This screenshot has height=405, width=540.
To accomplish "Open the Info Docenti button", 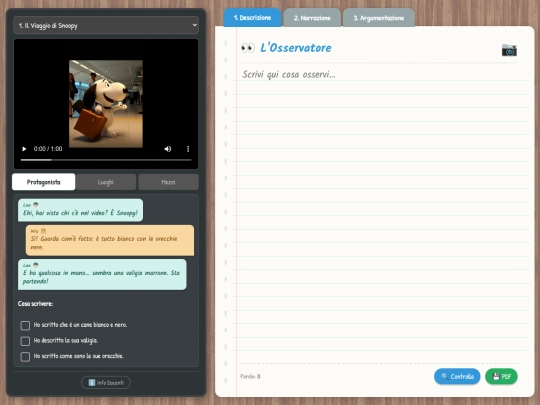I will point(106,383).
